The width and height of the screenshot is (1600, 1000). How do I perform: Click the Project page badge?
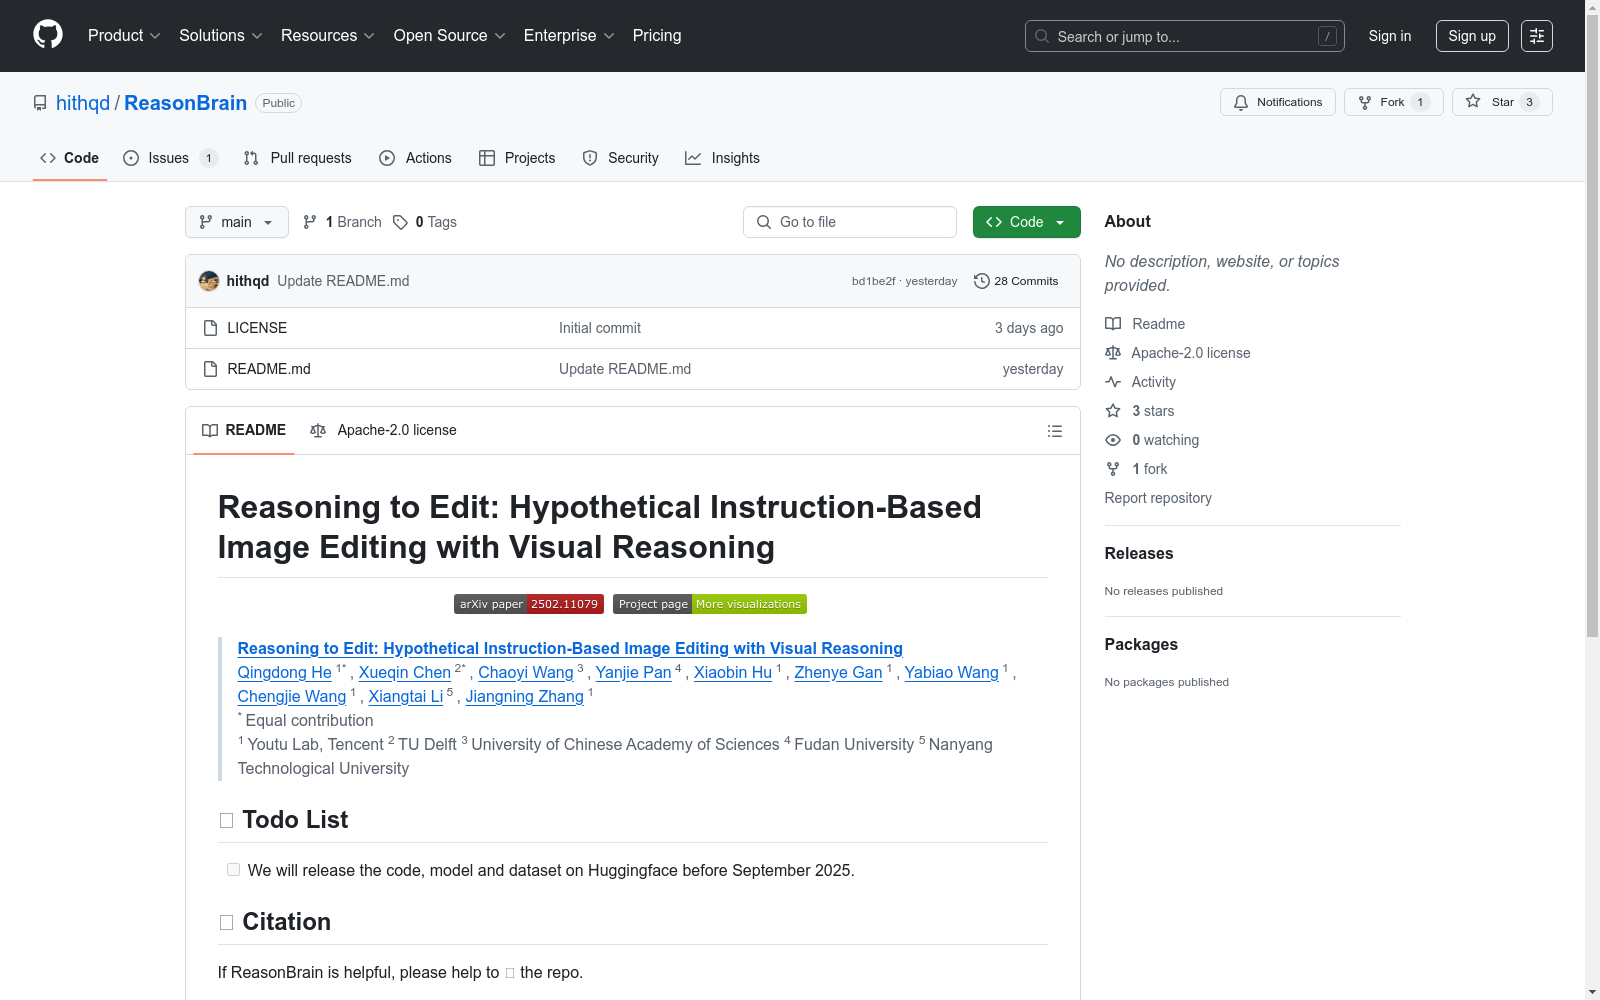[710, 604]
